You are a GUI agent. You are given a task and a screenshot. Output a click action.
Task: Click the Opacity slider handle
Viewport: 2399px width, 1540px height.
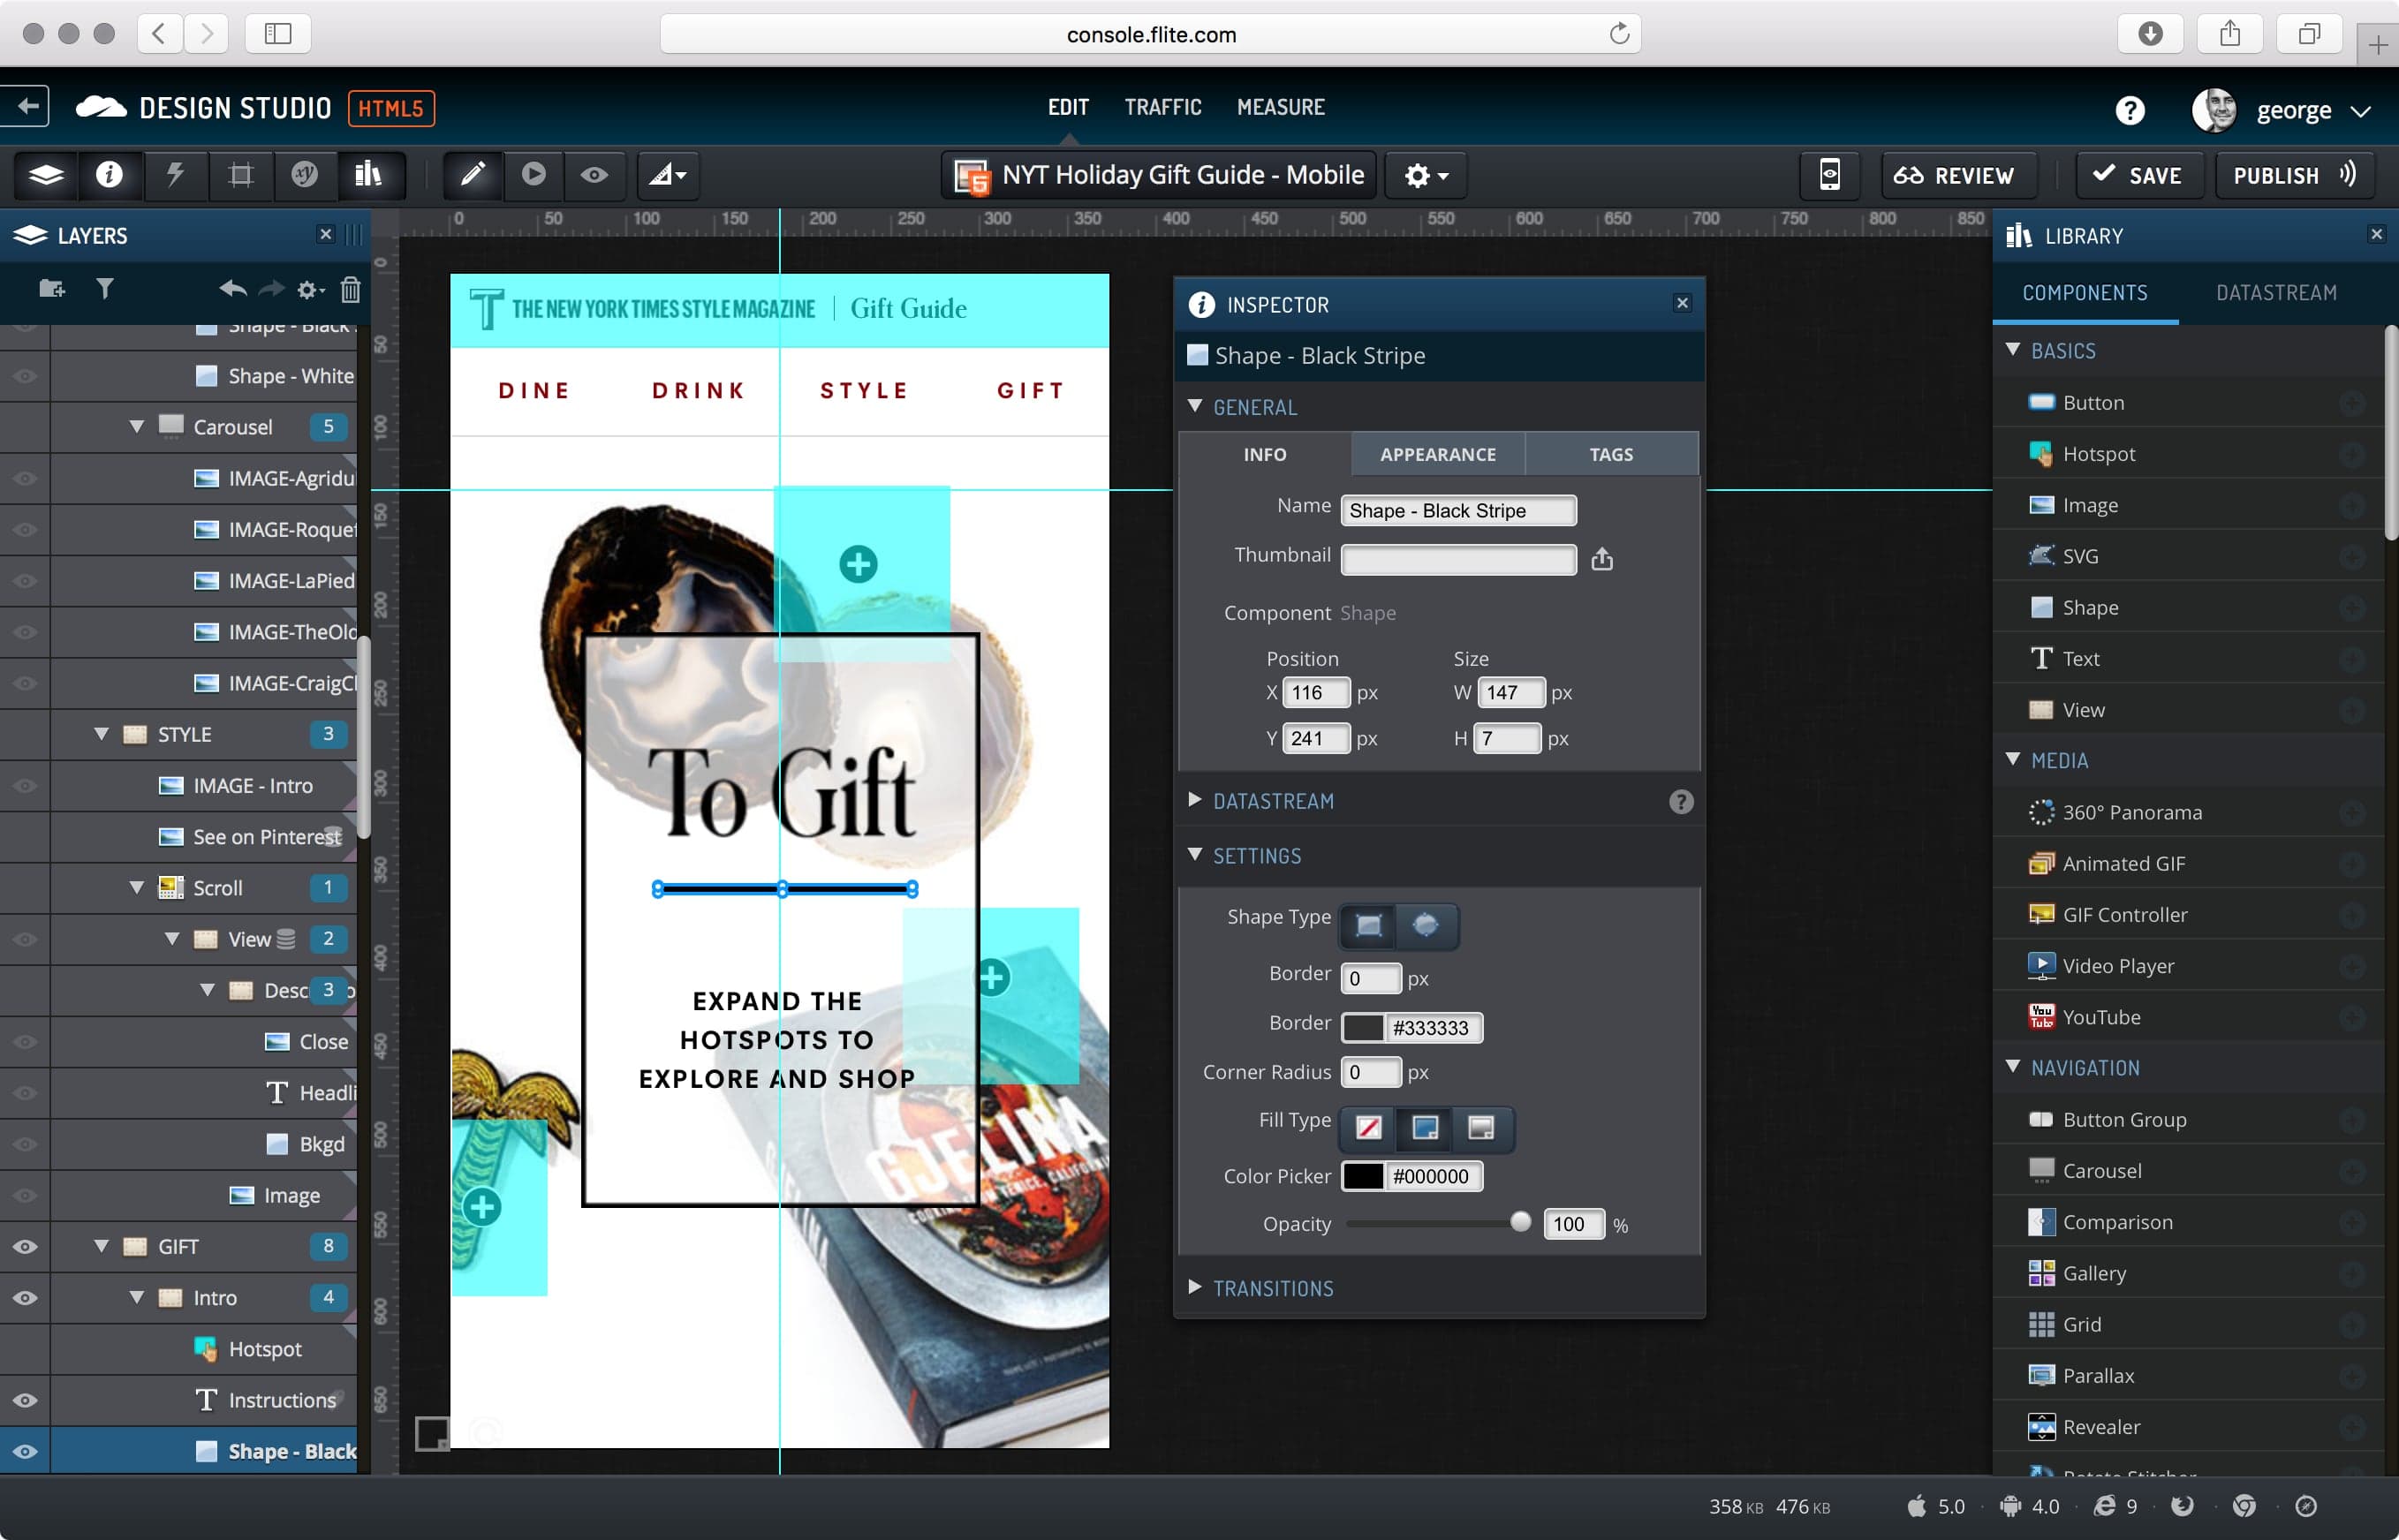(x=1520, y=1222)
